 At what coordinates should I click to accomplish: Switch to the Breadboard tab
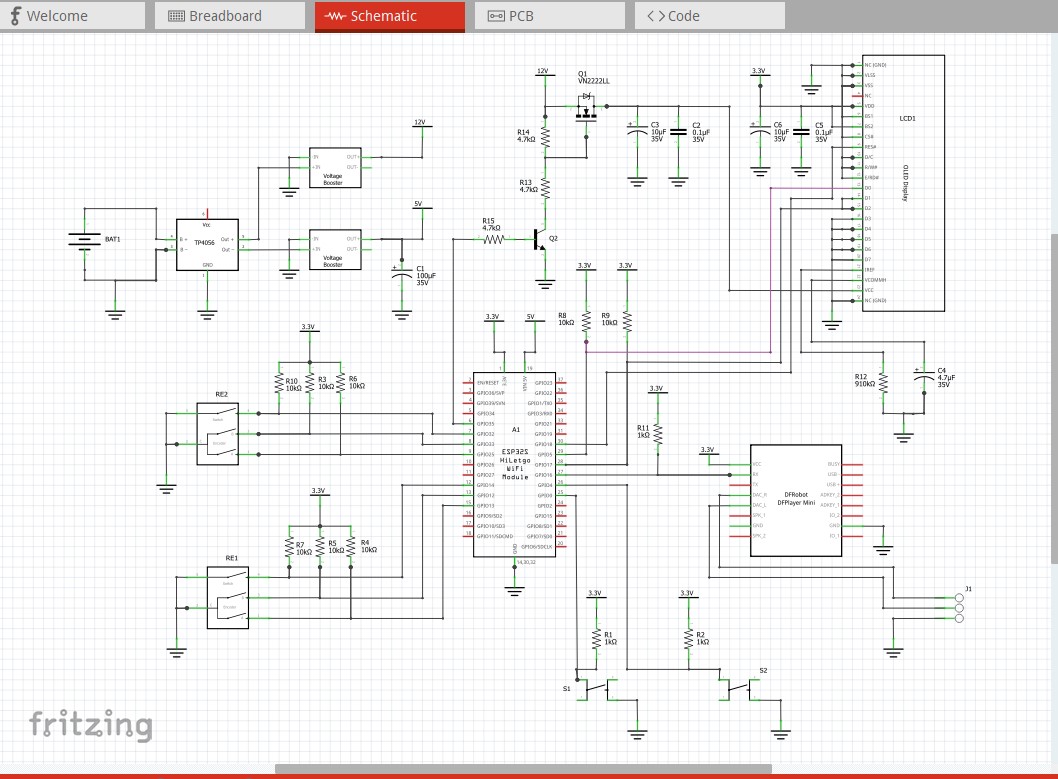[x=229, y=16]
